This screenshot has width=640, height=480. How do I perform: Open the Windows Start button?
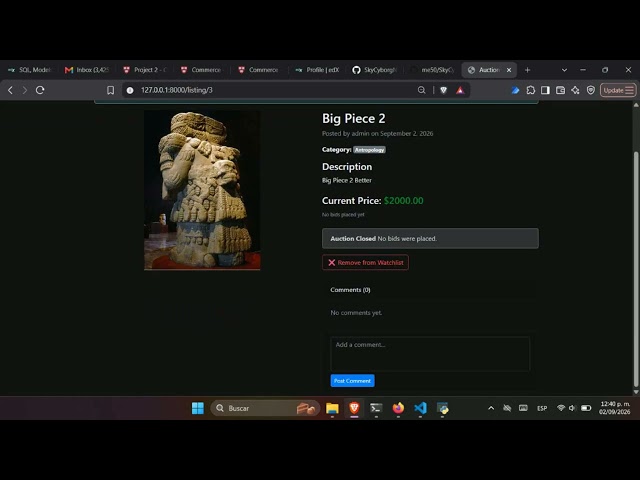(198, 408)
